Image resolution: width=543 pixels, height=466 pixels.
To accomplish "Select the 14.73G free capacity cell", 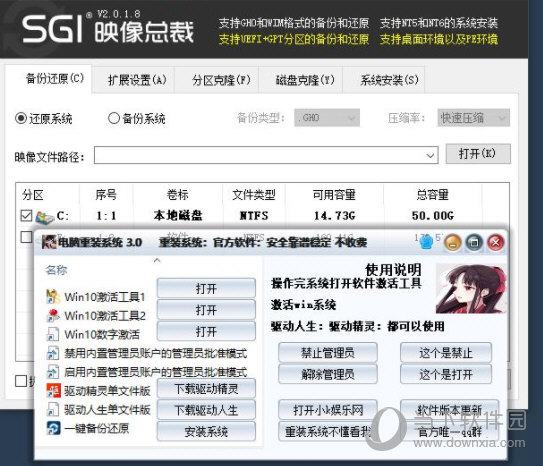I will coord(335,216).
